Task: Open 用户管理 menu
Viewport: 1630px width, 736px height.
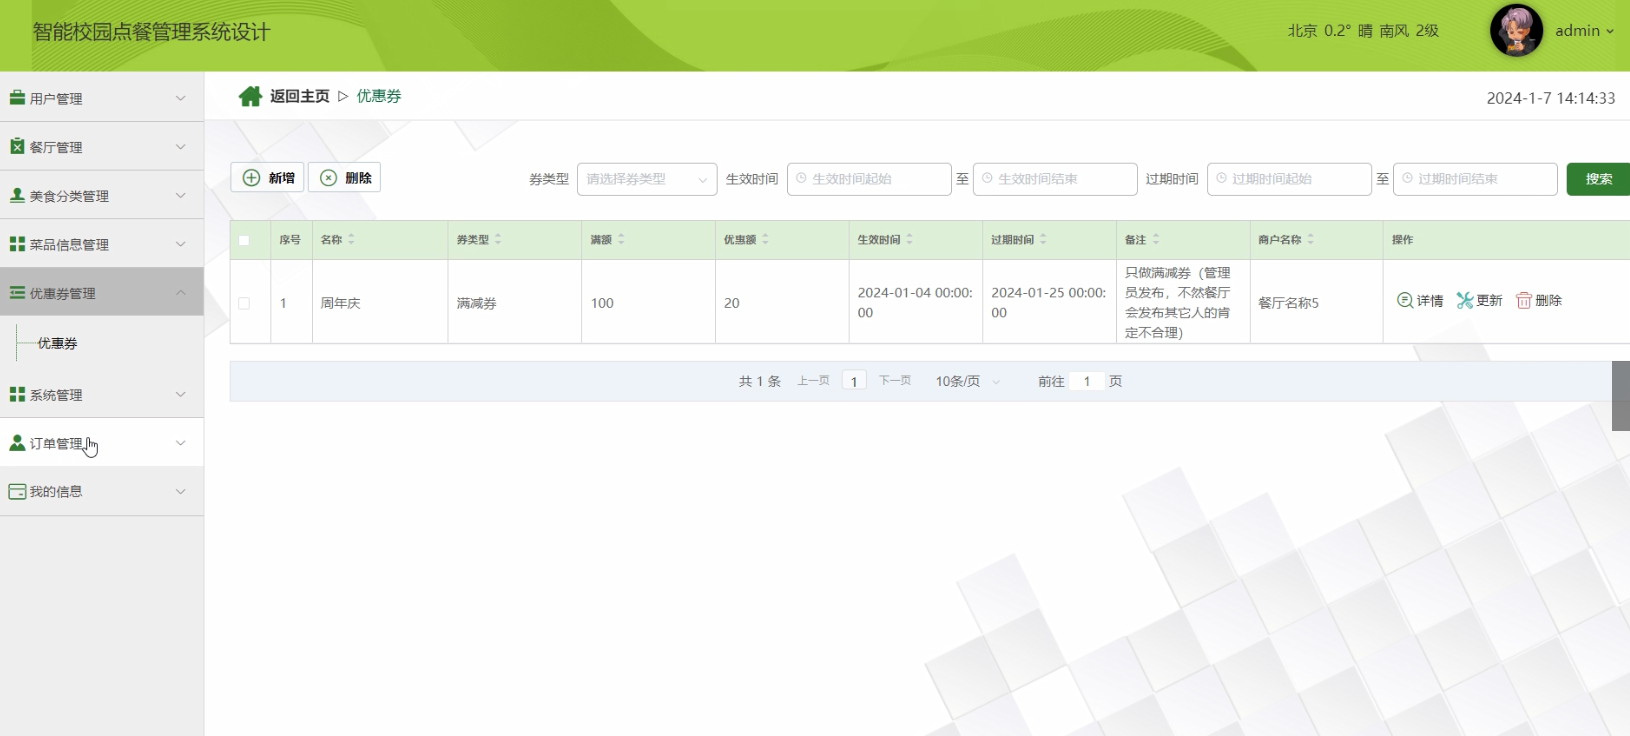Action: tap(102, 98)
